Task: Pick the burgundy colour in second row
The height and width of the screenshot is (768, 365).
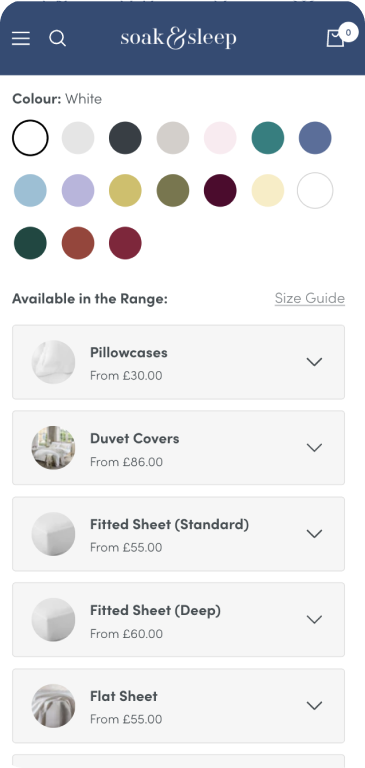Action: point(220,191)
